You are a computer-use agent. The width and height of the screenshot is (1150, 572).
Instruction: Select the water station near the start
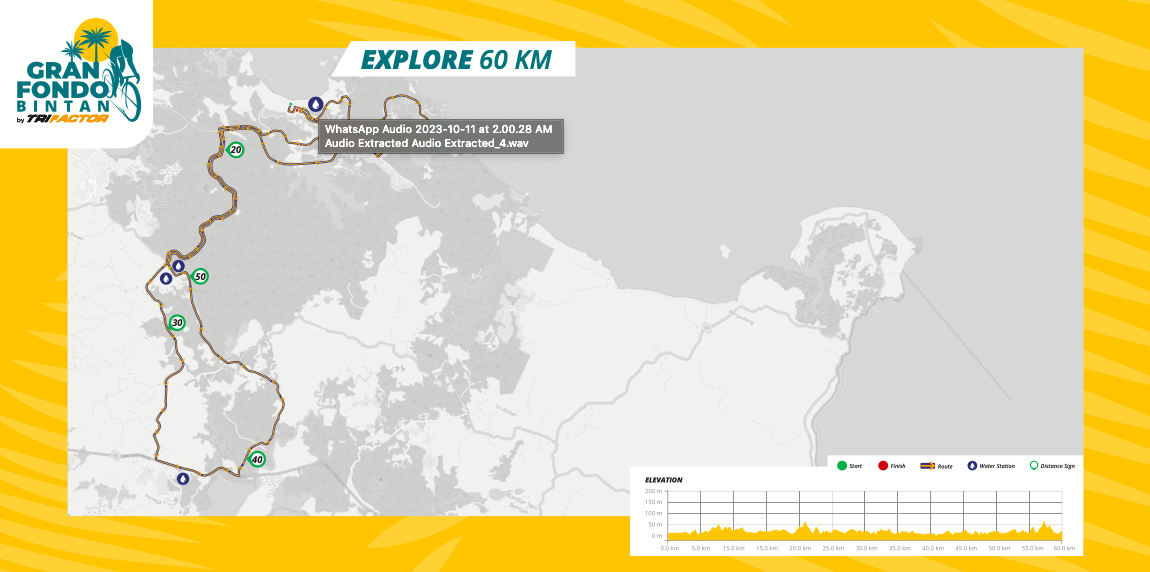pyautogui.click(x=316, y=103)
